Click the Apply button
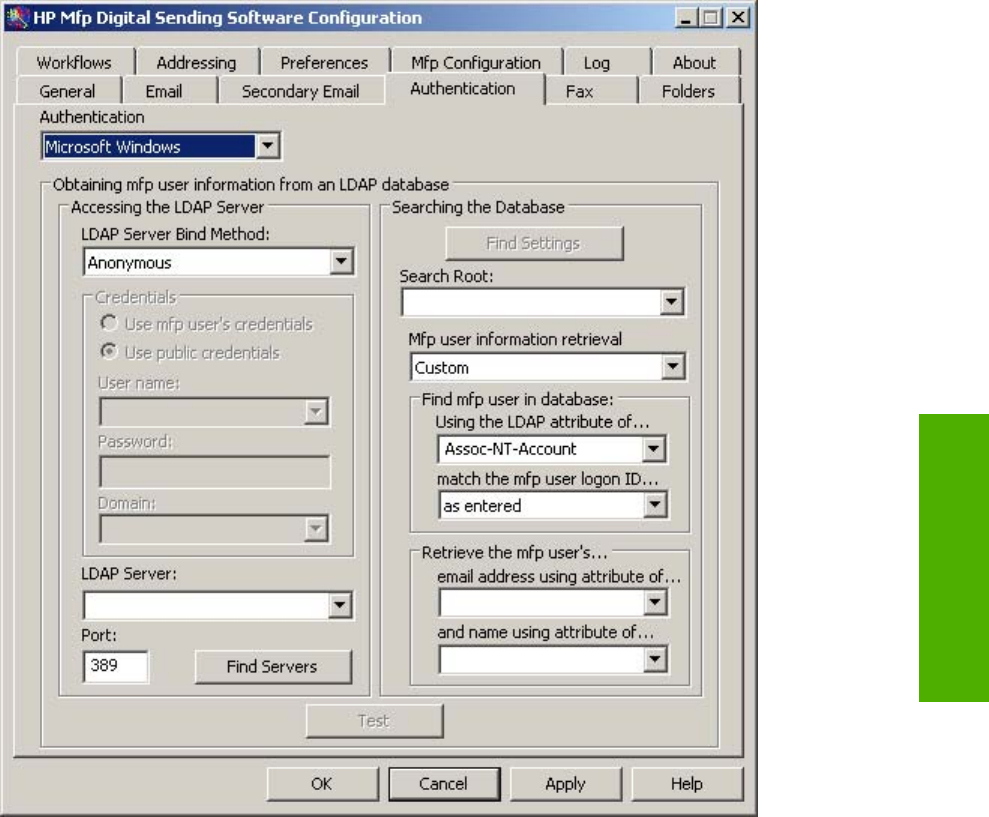 pos(565,784)
